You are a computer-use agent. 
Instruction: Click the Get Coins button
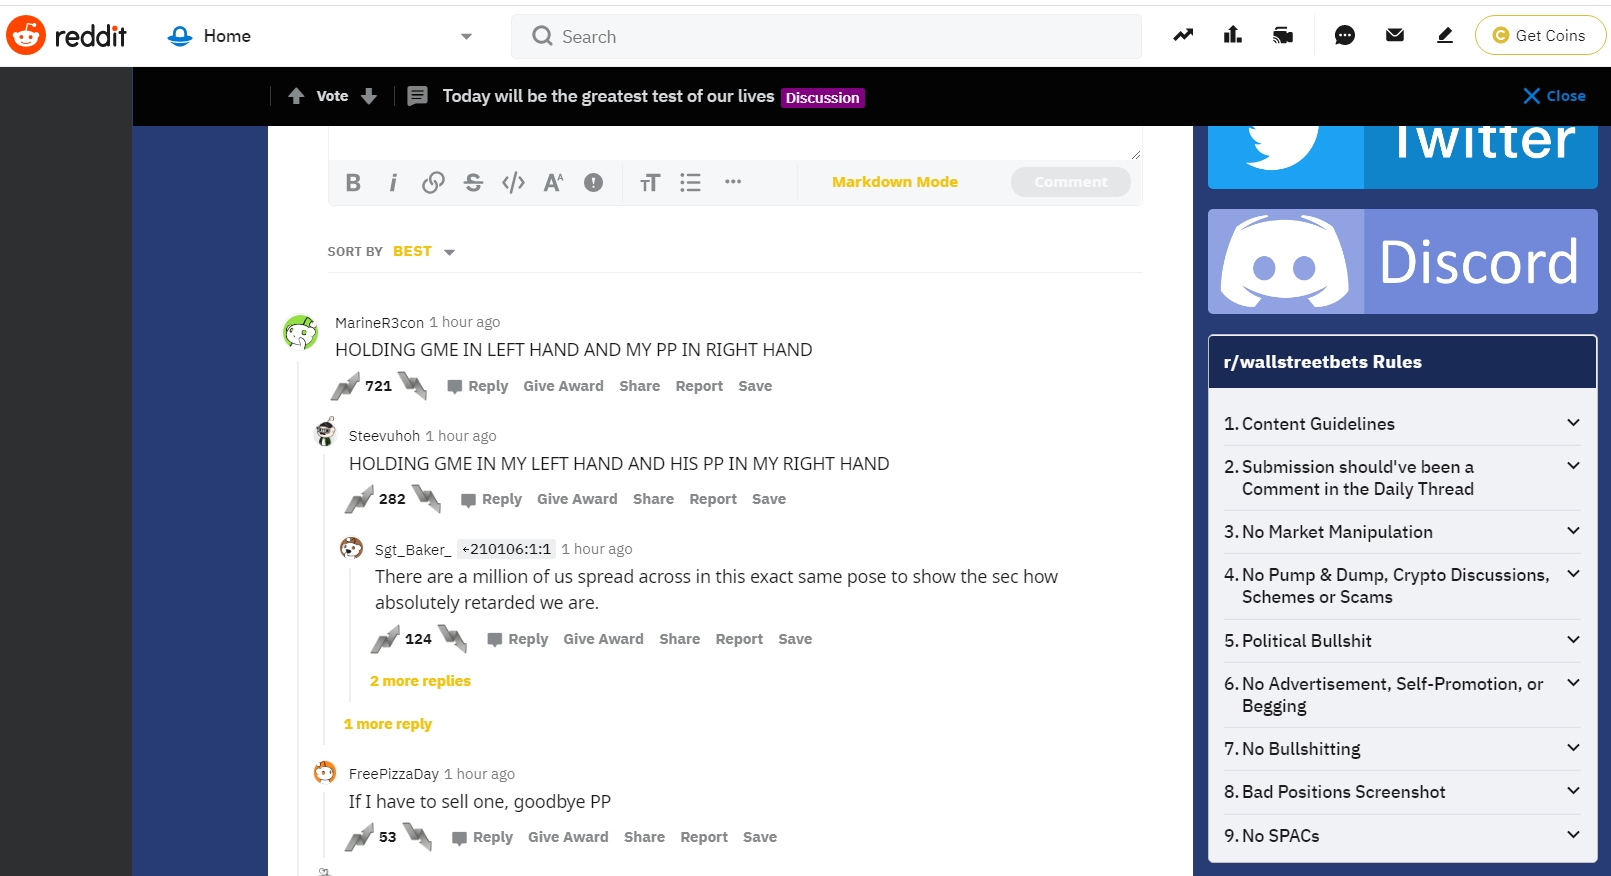coord(1540,35)
